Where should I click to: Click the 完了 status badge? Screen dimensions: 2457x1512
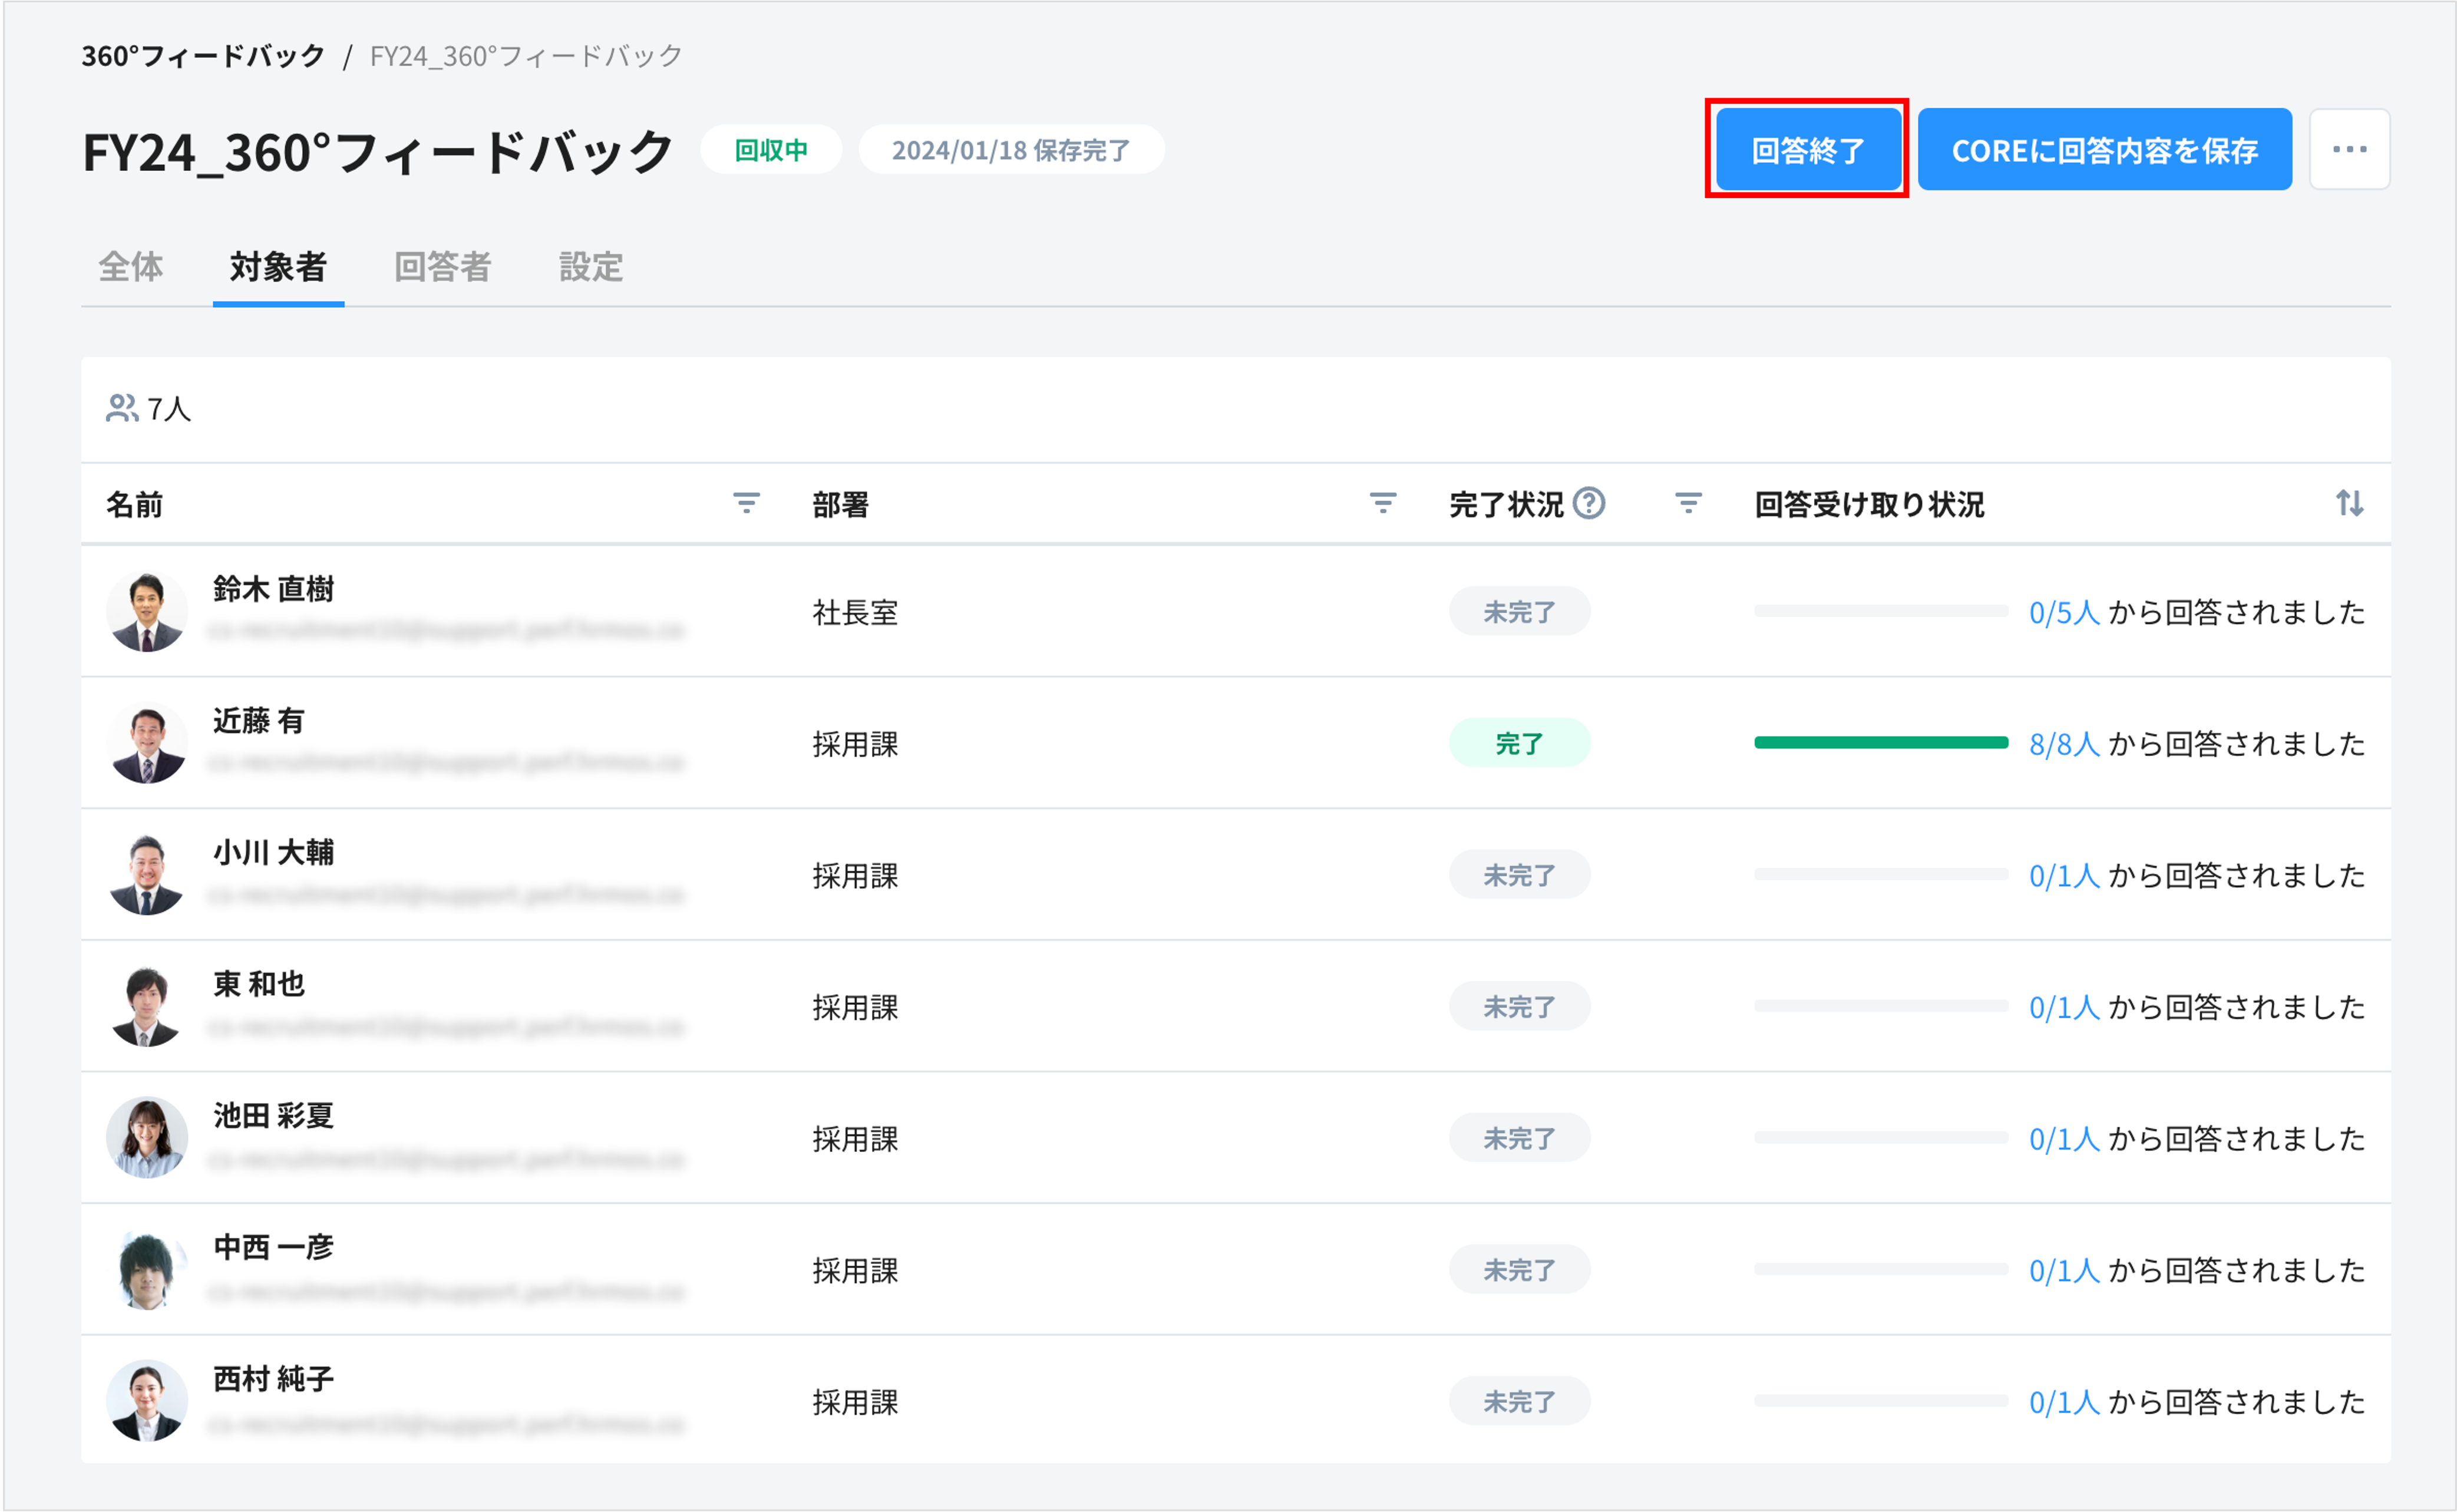[1518, 743]
